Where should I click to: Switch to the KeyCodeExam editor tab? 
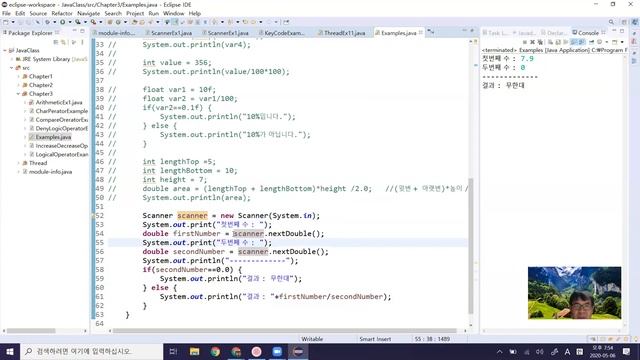284,33
